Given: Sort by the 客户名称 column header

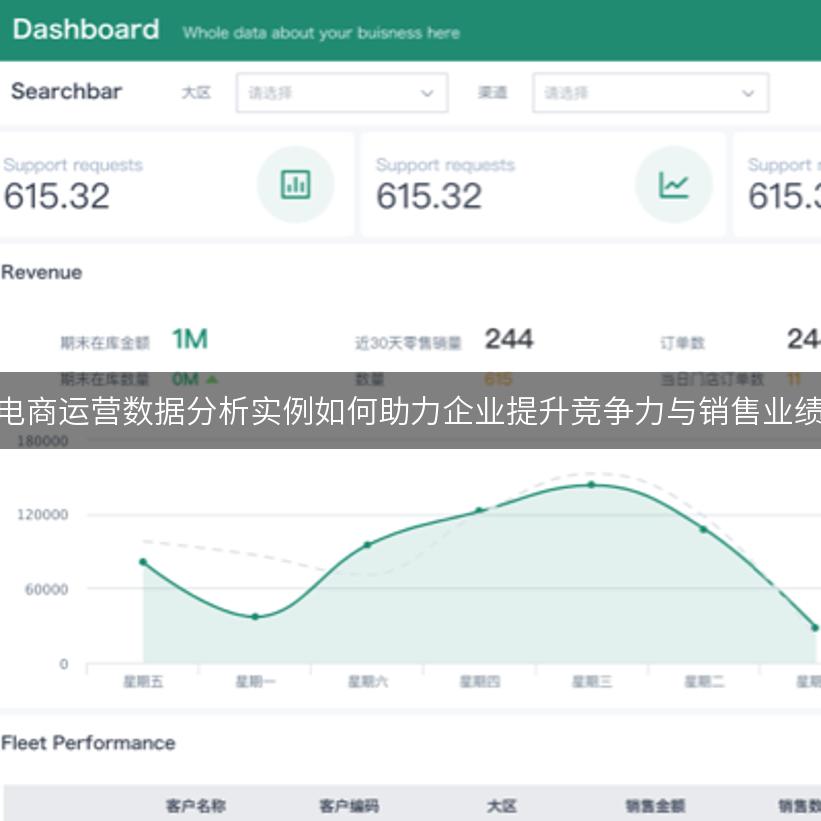Looking at the screenshot, I should [195, 806].
